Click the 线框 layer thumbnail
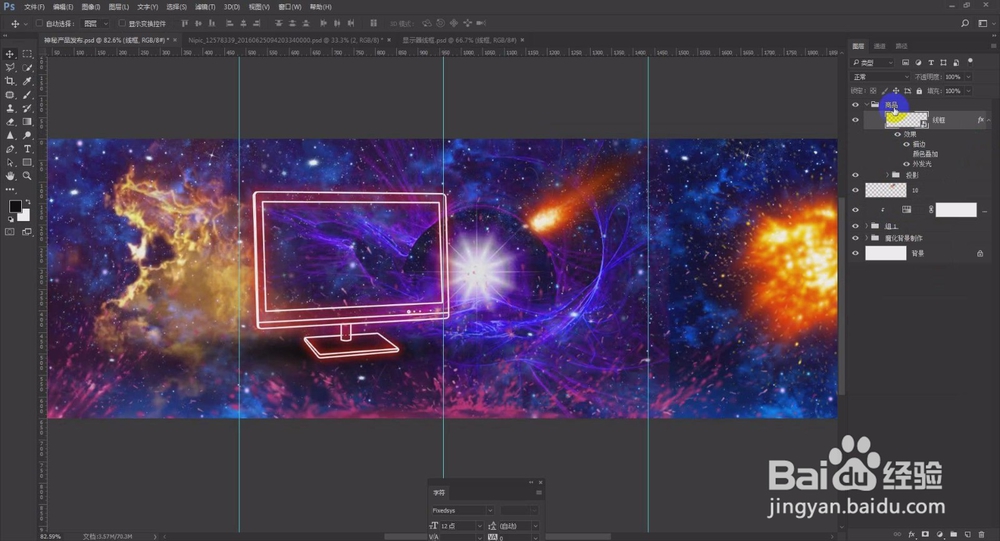This screenshot has width=1000, height=541. pyautogui.click(x=906, y=120)
